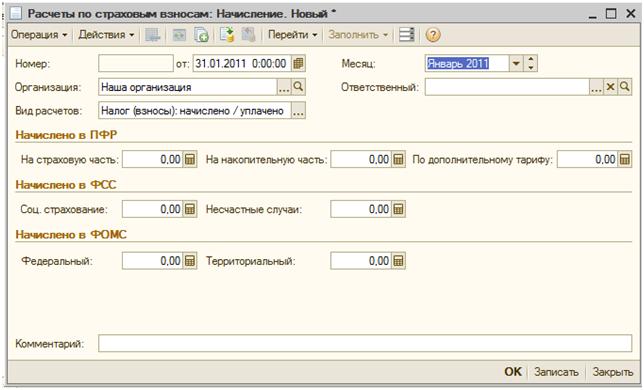Click the Закрыть button

click(612, 372)
